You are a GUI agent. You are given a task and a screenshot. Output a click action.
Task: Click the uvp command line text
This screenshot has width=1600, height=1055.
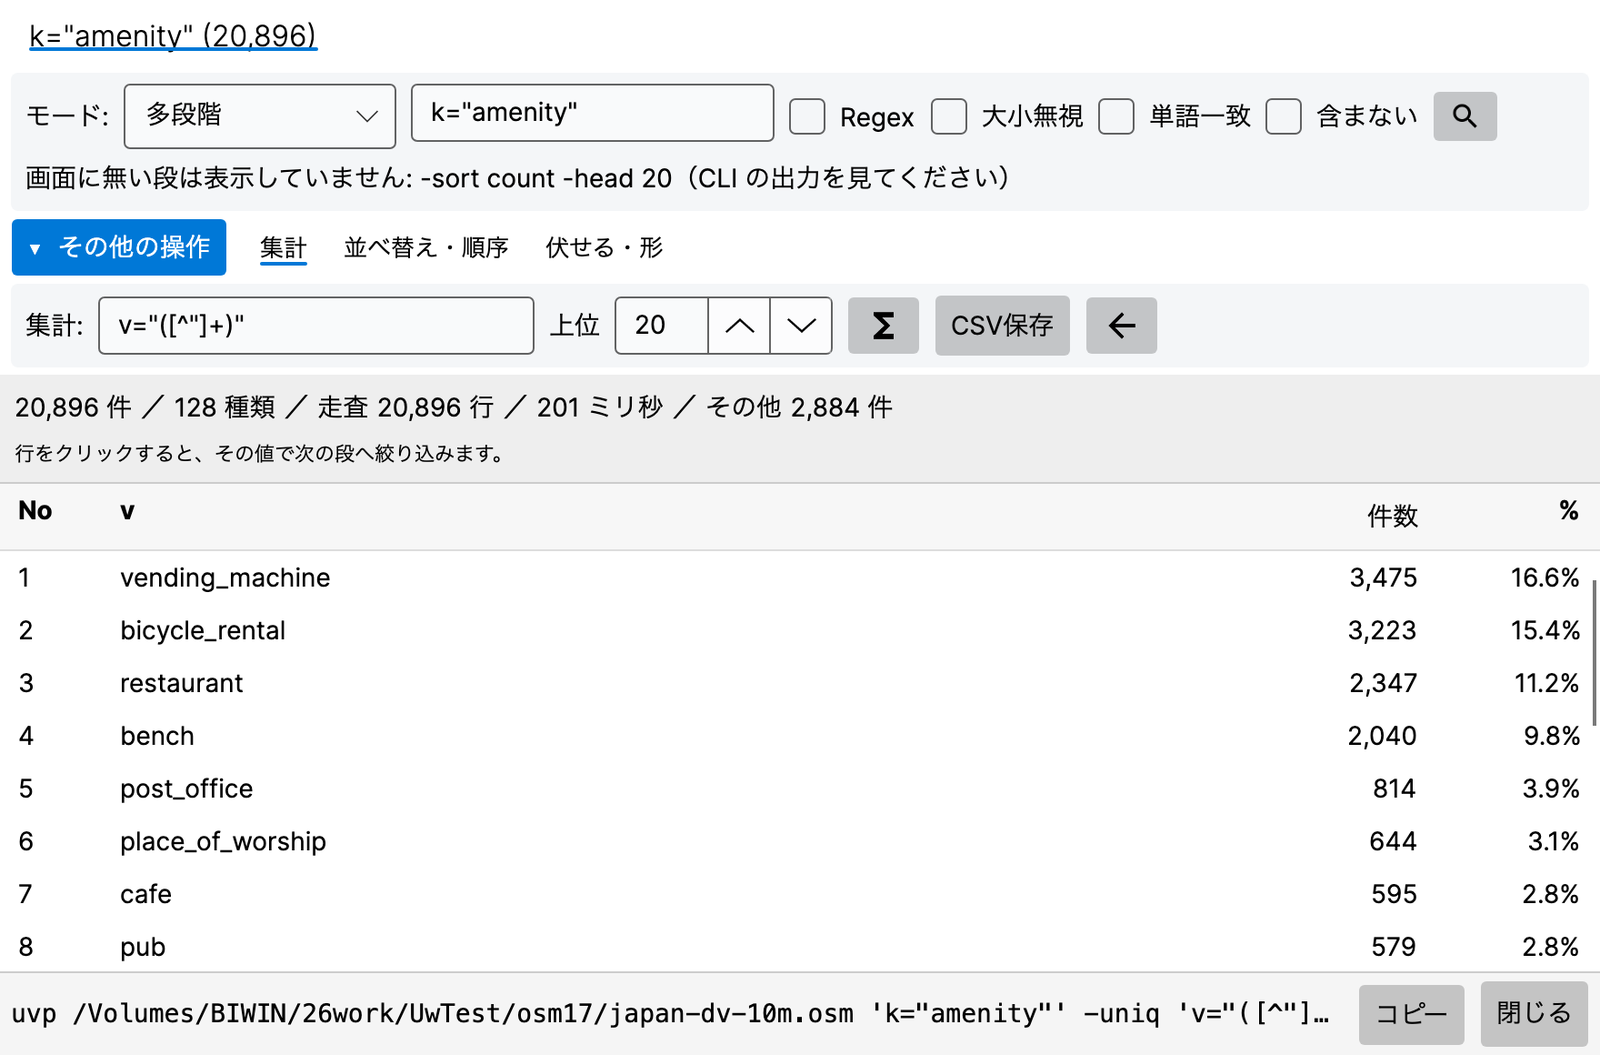(x=670, y=1014)
